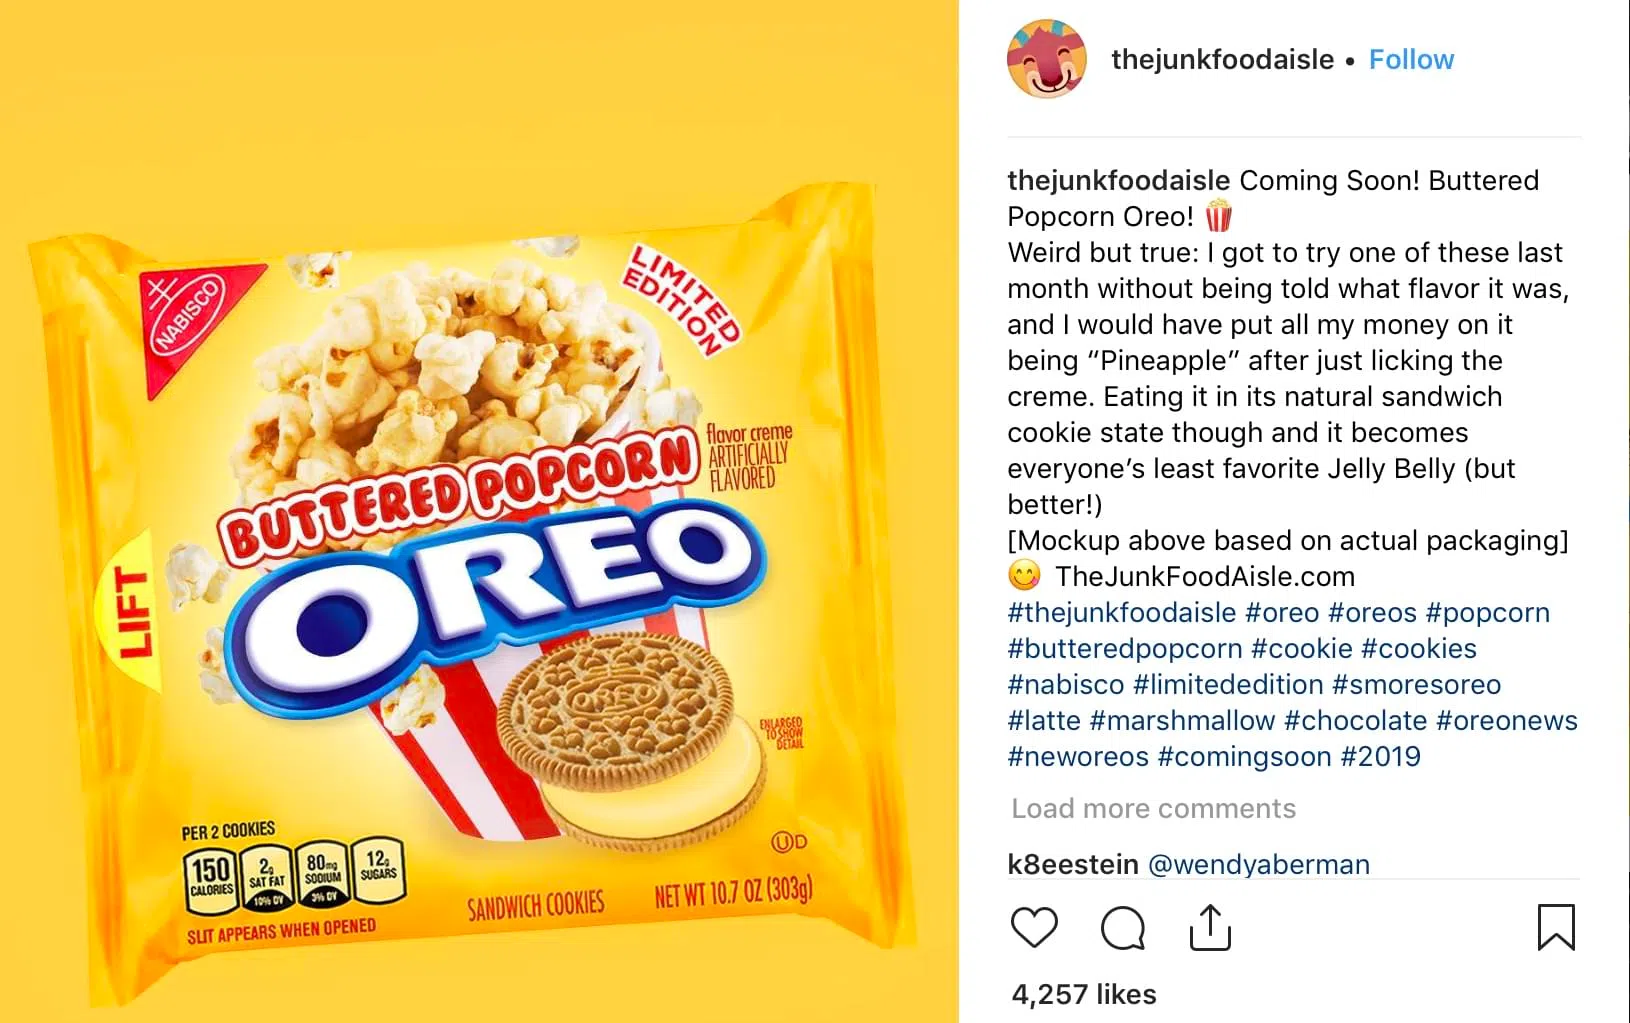
Task: View the 4,257 likes list
Action: pos(1084,994)
